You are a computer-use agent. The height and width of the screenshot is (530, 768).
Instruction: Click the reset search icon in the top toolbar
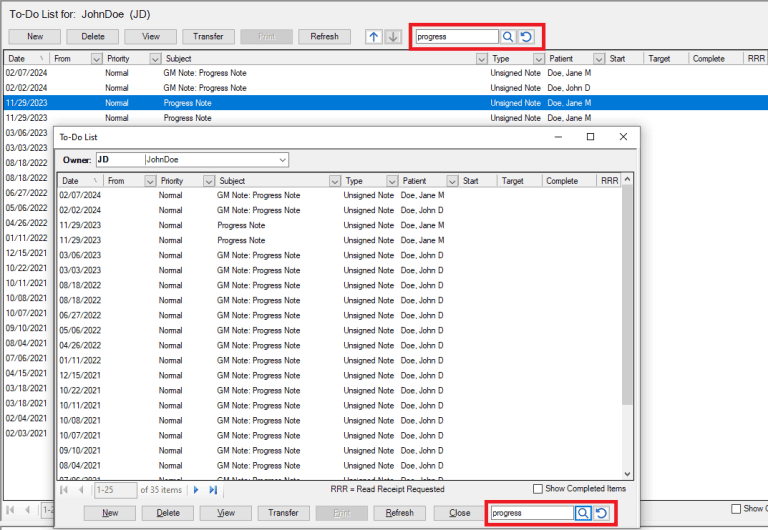(x=526, y=37)
